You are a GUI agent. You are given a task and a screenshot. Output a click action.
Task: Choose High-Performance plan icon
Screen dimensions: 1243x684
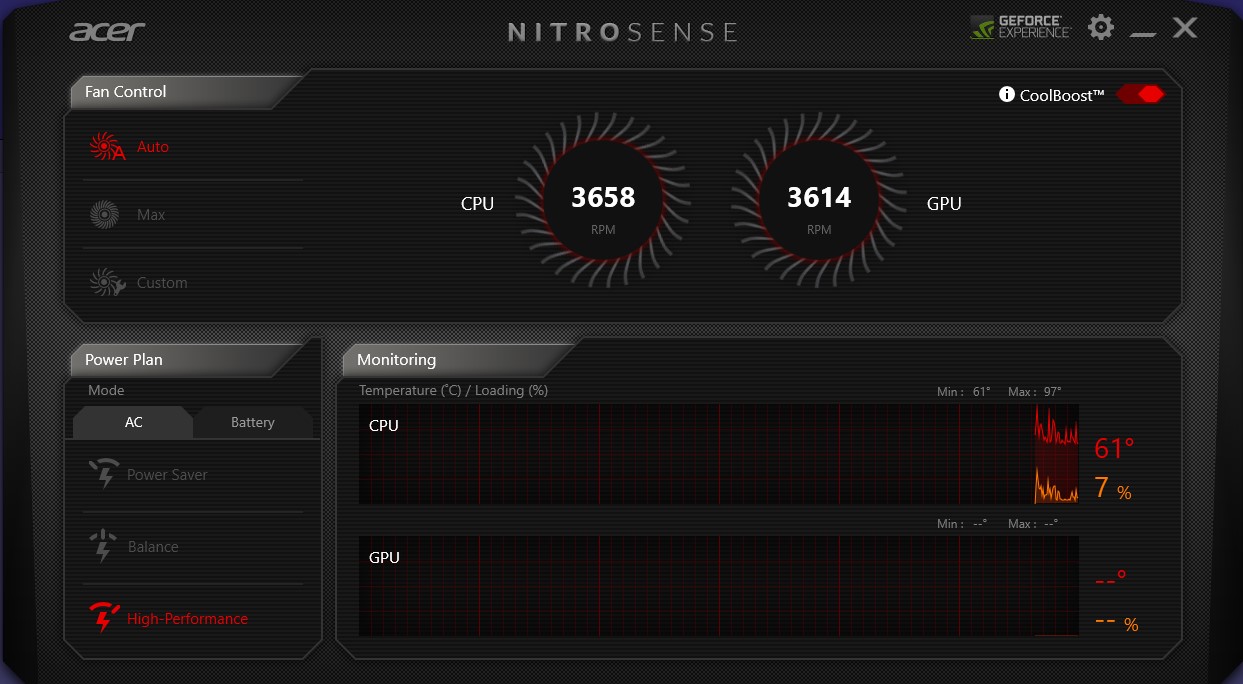(105, 619)
